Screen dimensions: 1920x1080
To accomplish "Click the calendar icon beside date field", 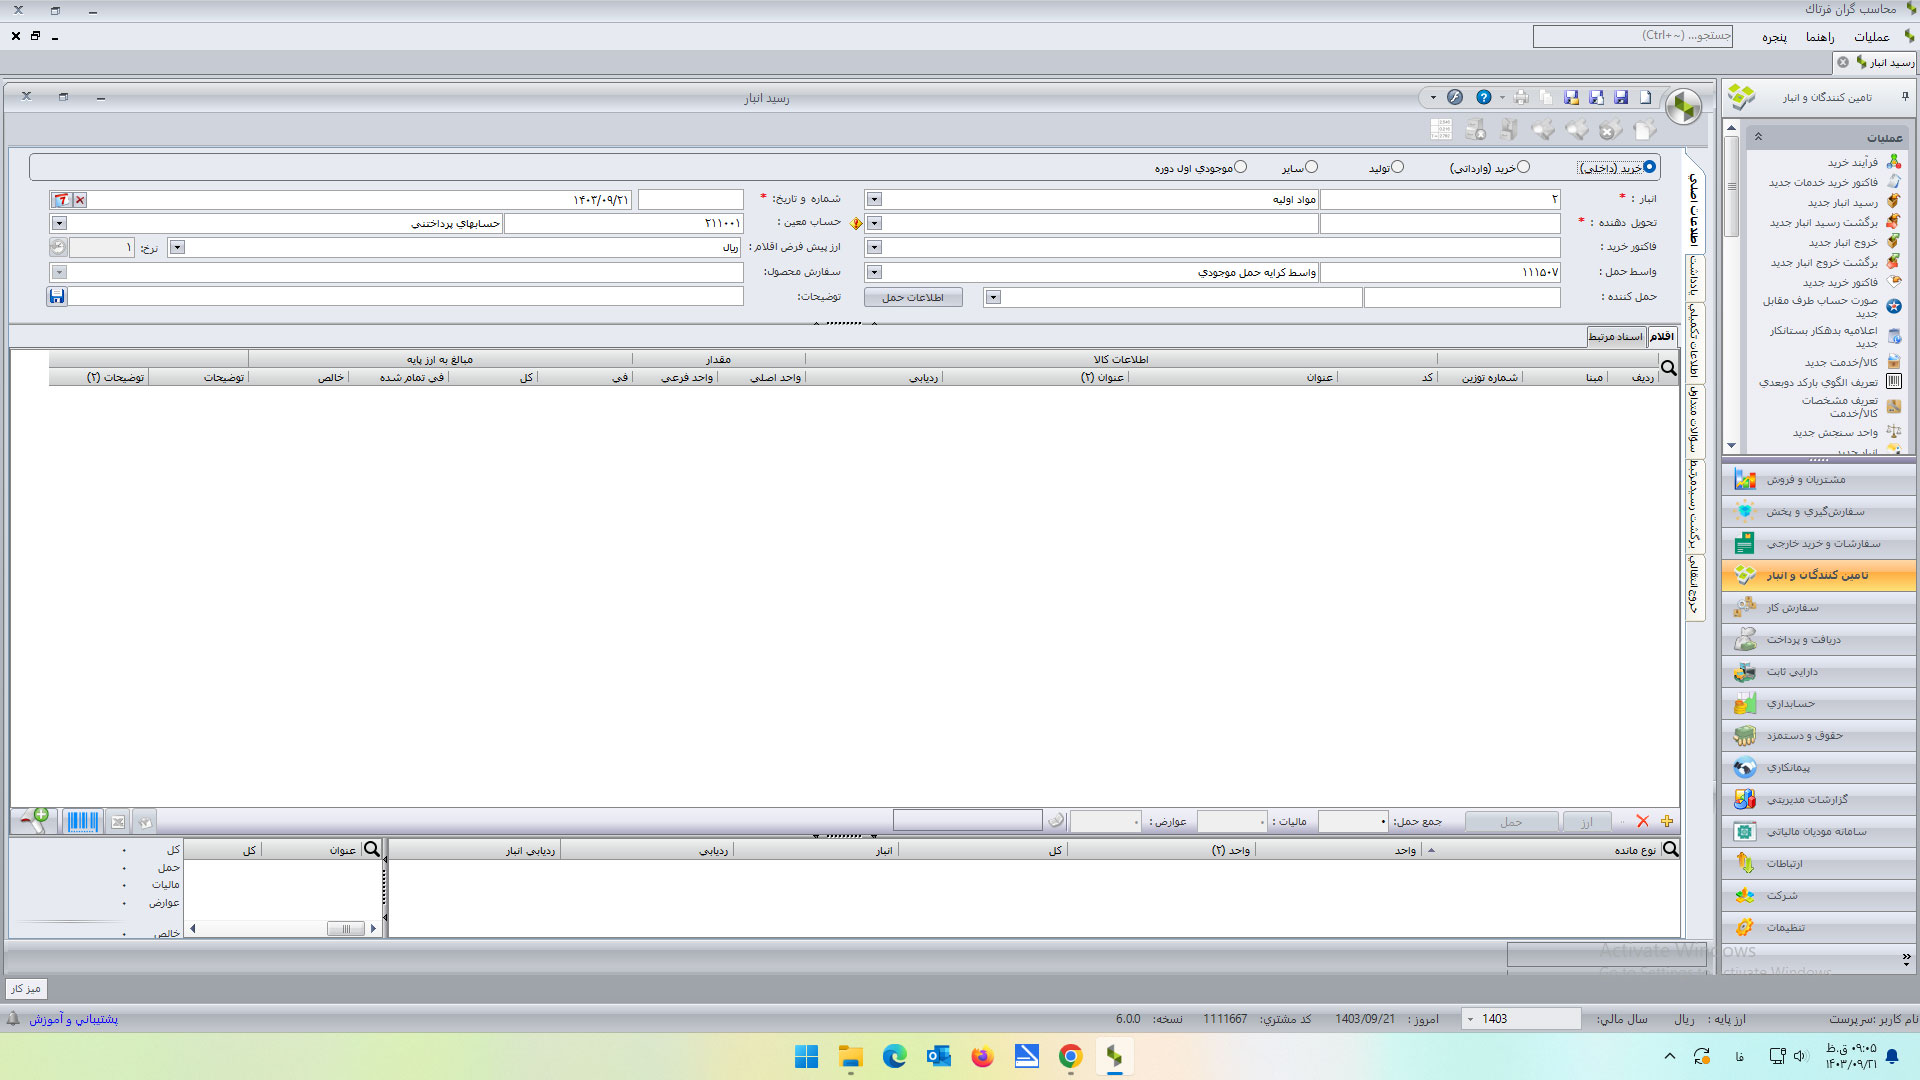I will click(x=61, y=200).
